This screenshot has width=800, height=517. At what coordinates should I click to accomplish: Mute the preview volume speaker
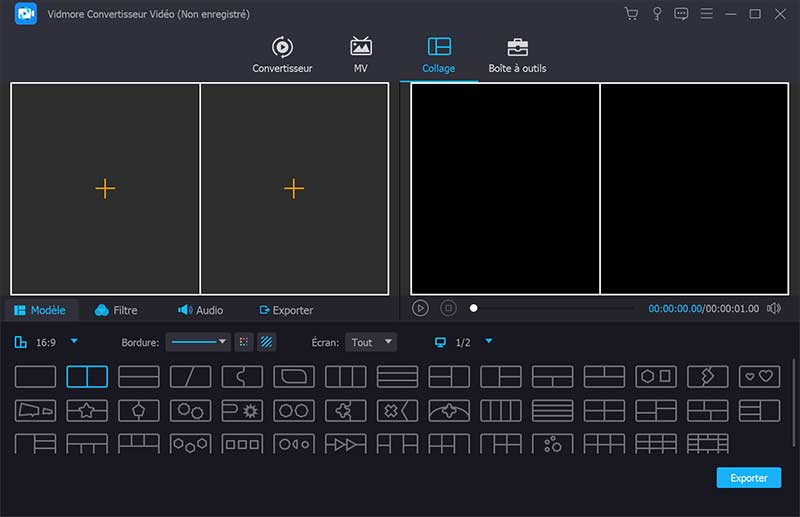(773, 308)
